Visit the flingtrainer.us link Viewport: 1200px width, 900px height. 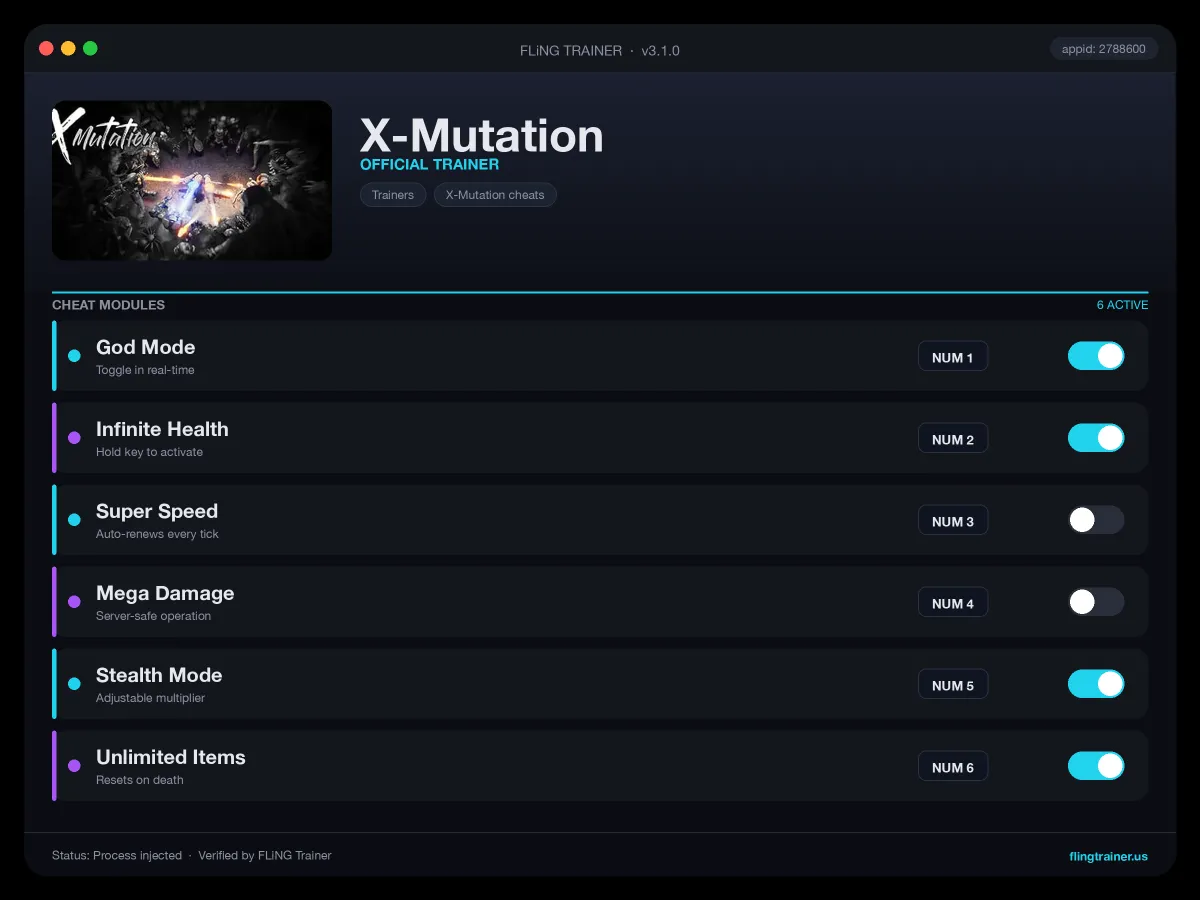point(1108,856)
